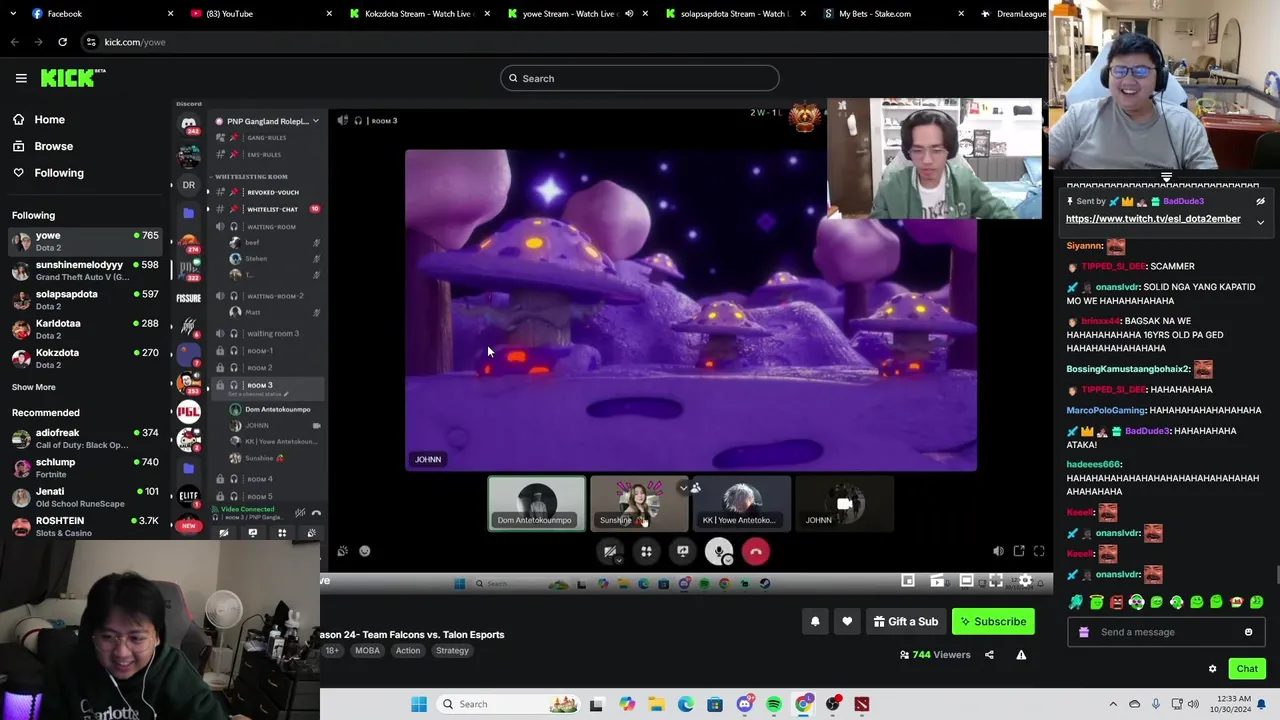Share screen in Discord call controls
Screen dimensions: 1280x720
click(x=682, y=551)
